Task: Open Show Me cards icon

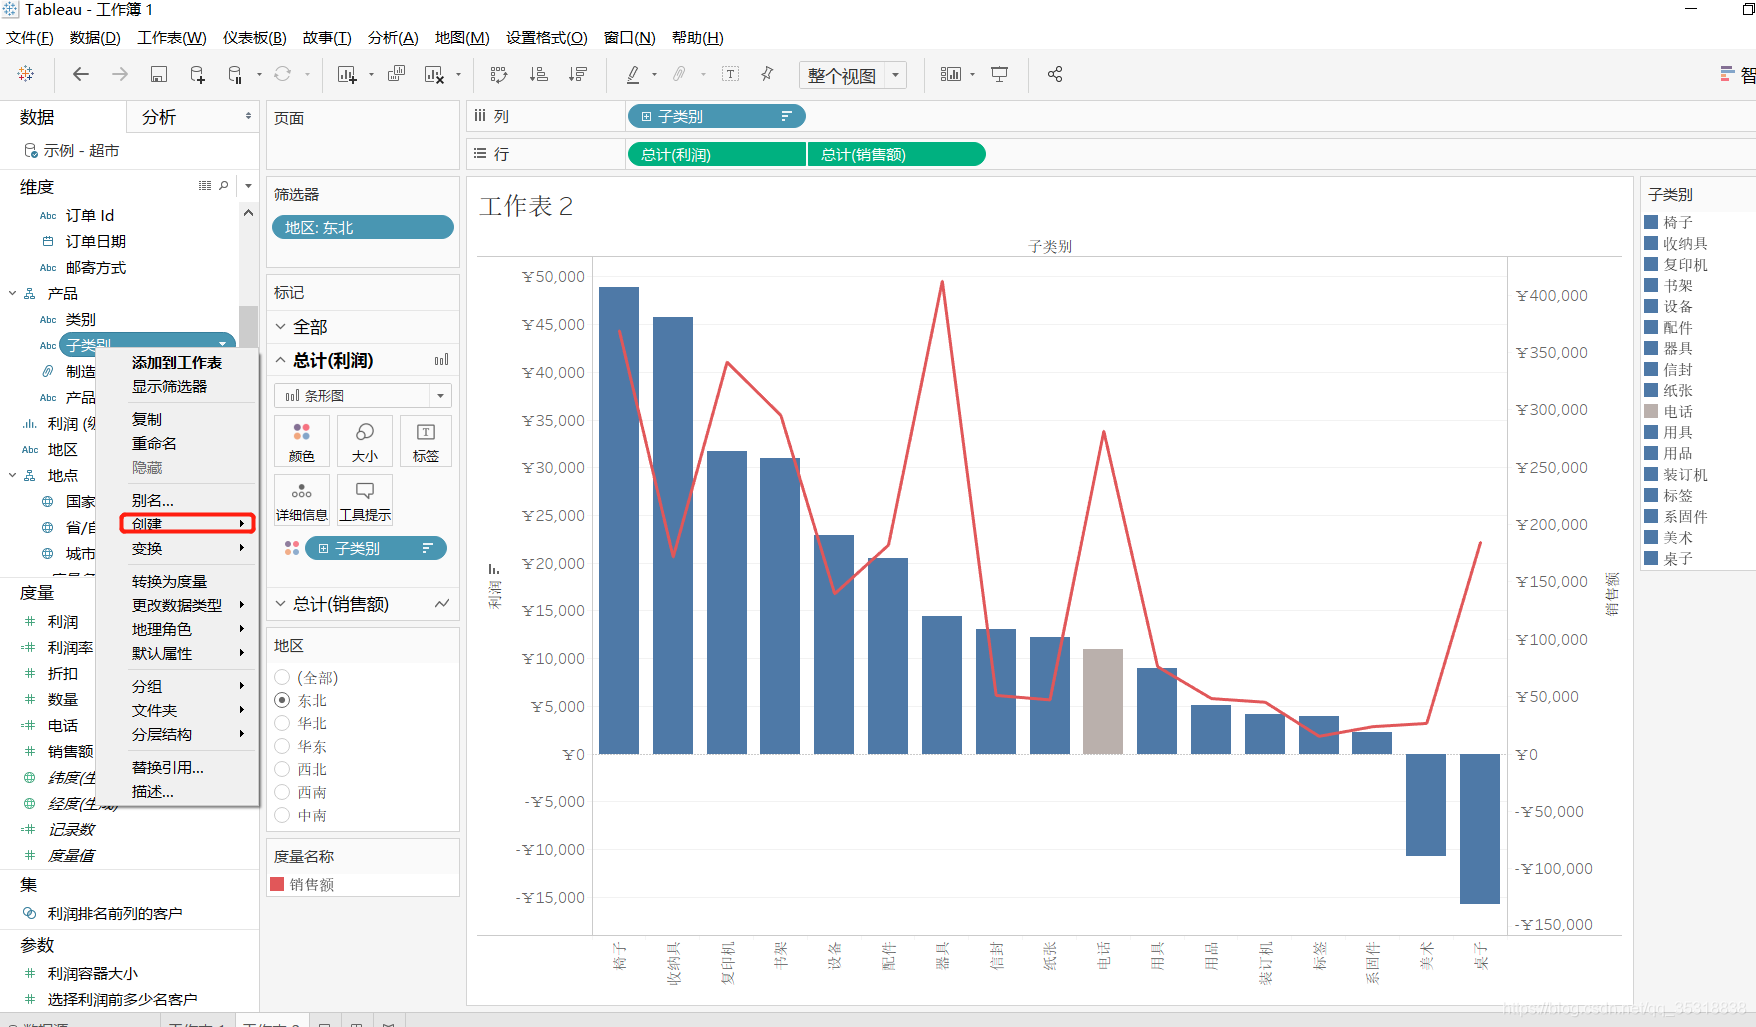Action: click(x=1727, y=74)
